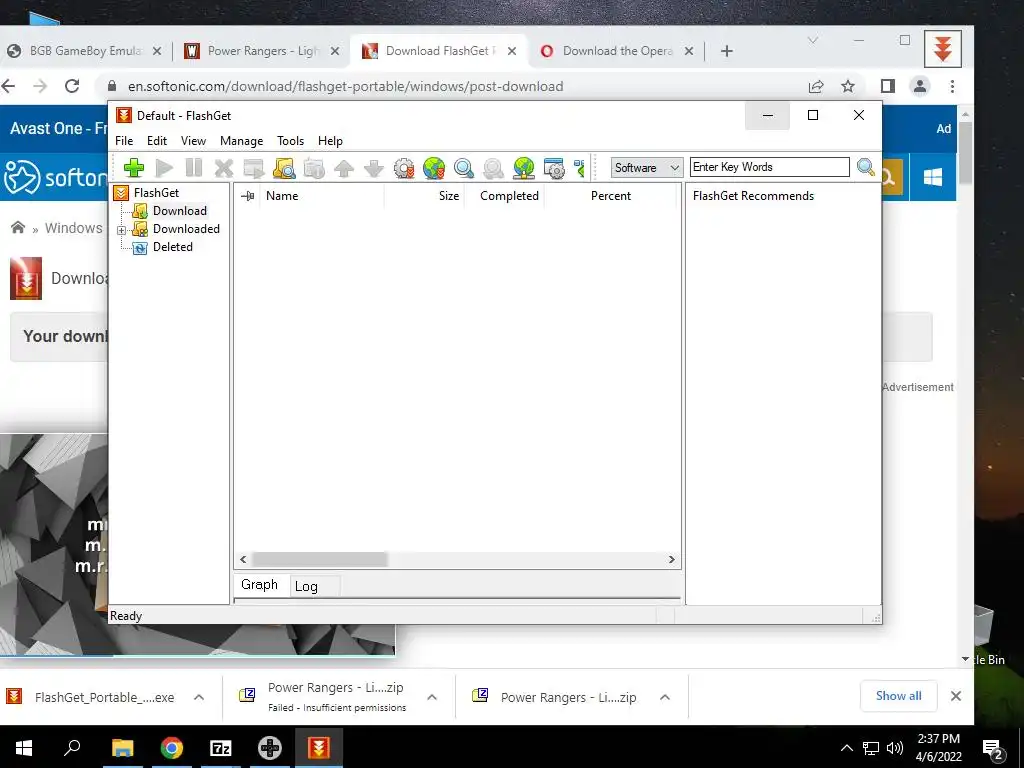The width and height of the screenshot is (1024, 768).
Task: Click the globe on stand toolbar icon
Action: [524, 168]
